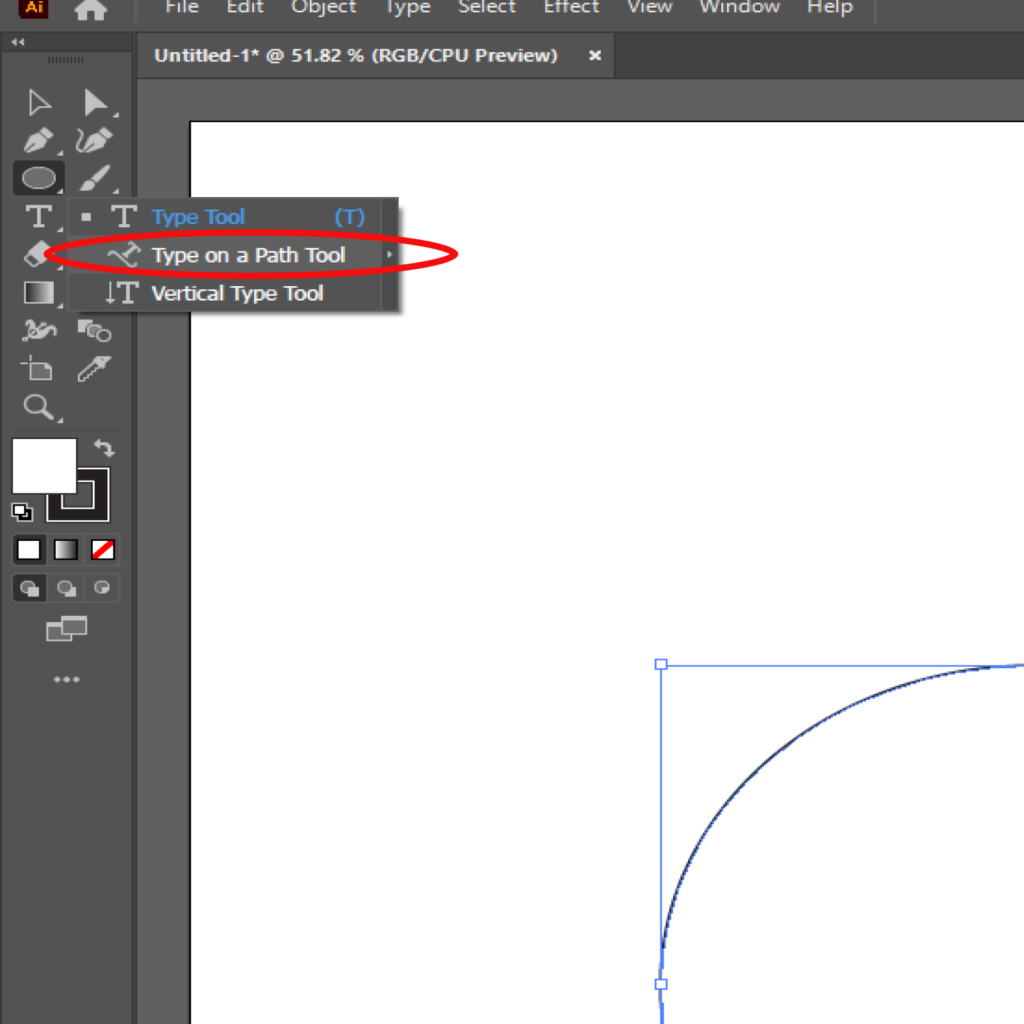Close the Untitled-1 document tab

595,56
